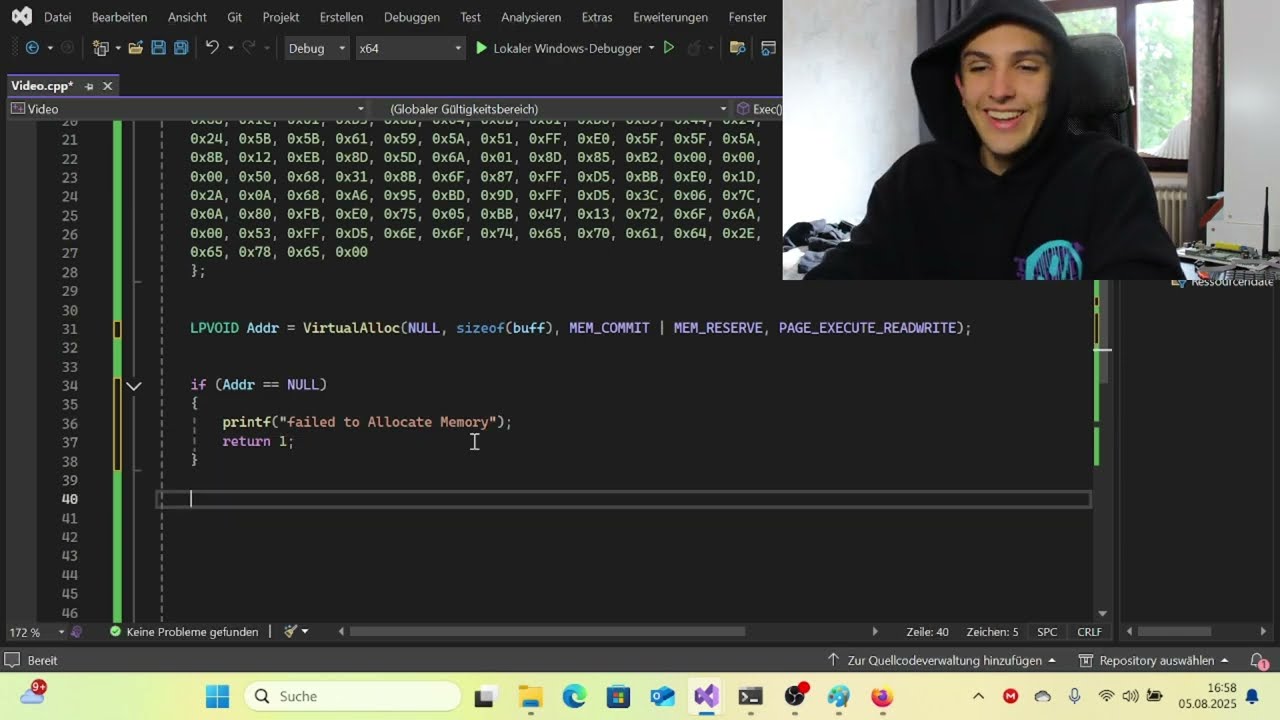The image size is (1280, 720).
Task: Click the taskbar Suche search box
Action: (x=353, y=696)
